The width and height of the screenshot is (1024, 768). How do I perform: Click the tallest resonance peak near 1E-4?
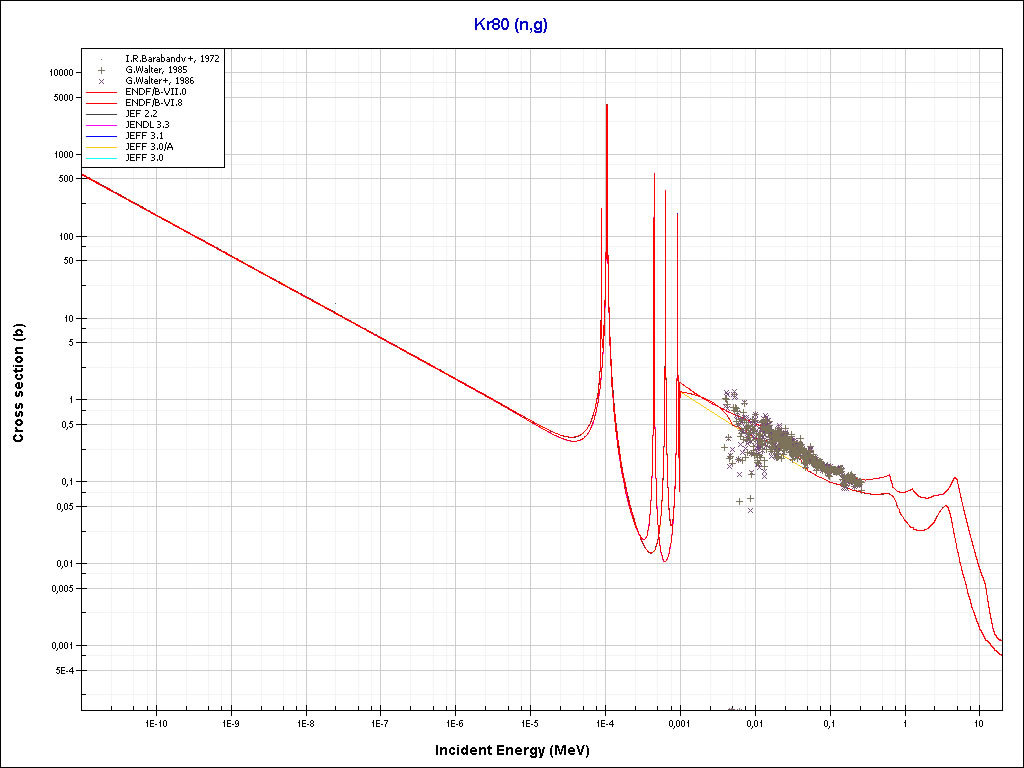[x=606, y=106]
